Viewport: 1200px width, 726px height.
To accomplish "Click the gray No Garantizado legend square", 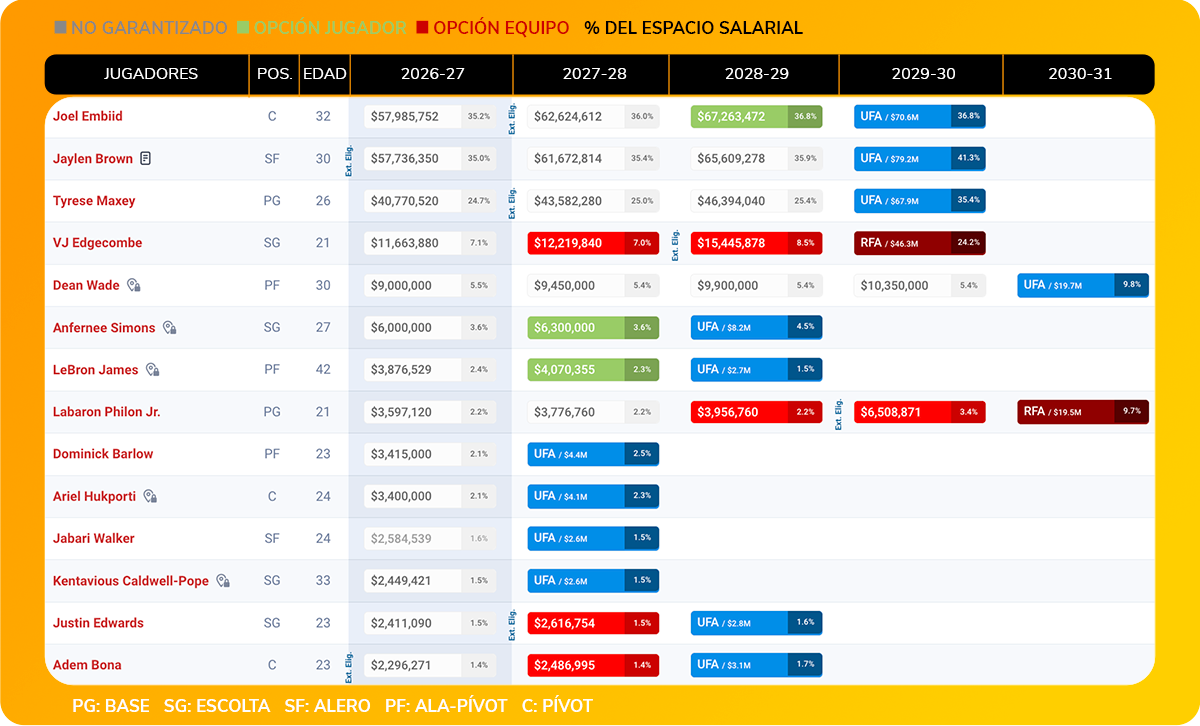I will coord(60,28).
